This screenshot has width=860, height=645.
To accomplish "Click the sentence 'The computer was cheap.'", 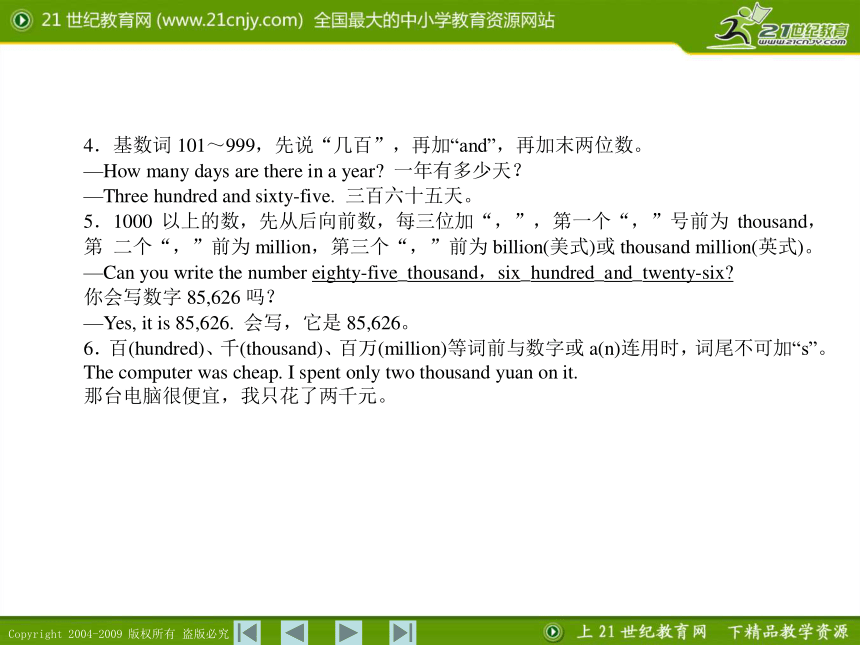I will [x=183, y=372].
